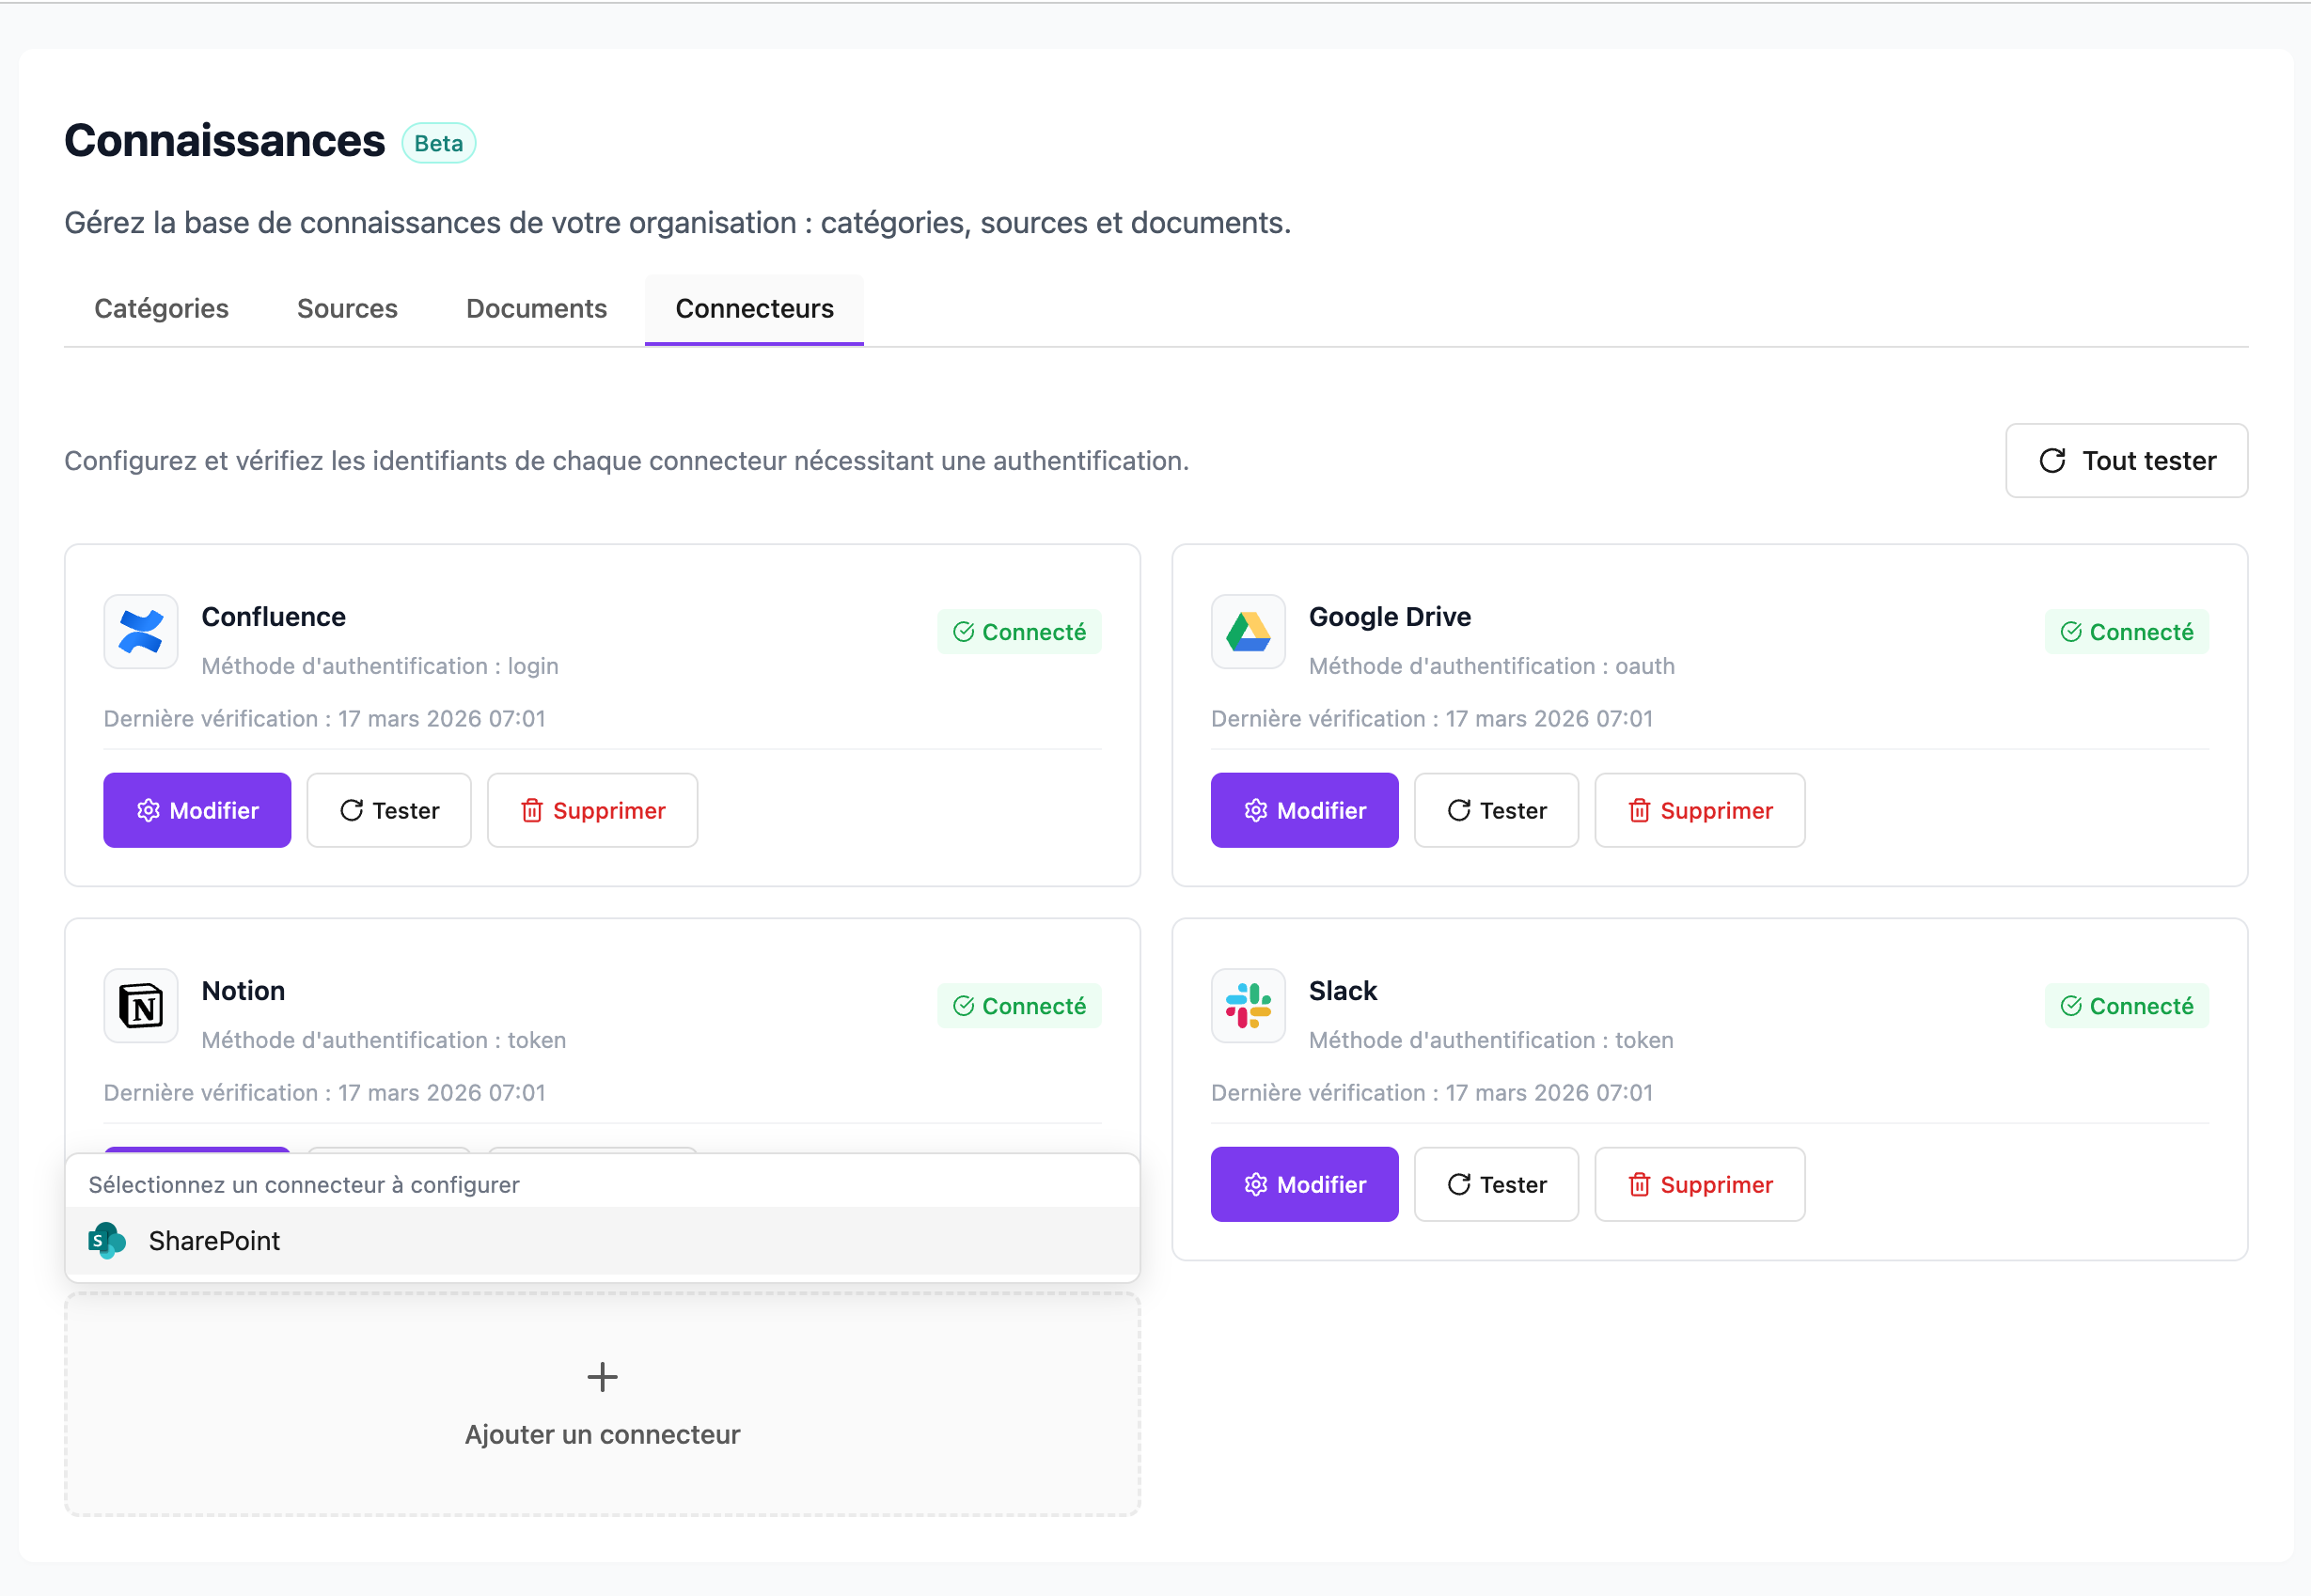Click the trash icon next to Supprimer for Slack

1639,1185
